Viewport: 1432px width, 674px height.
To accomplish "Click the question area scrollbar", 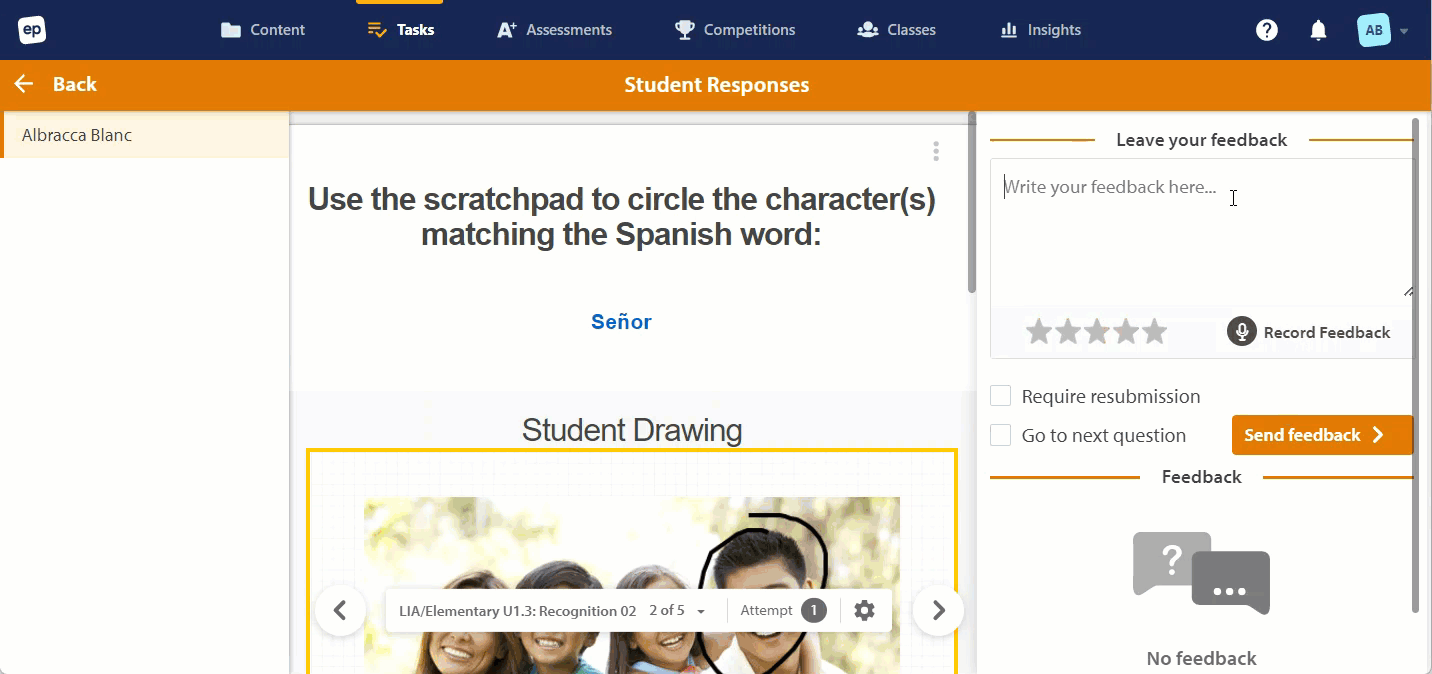I will click(971, 202).
